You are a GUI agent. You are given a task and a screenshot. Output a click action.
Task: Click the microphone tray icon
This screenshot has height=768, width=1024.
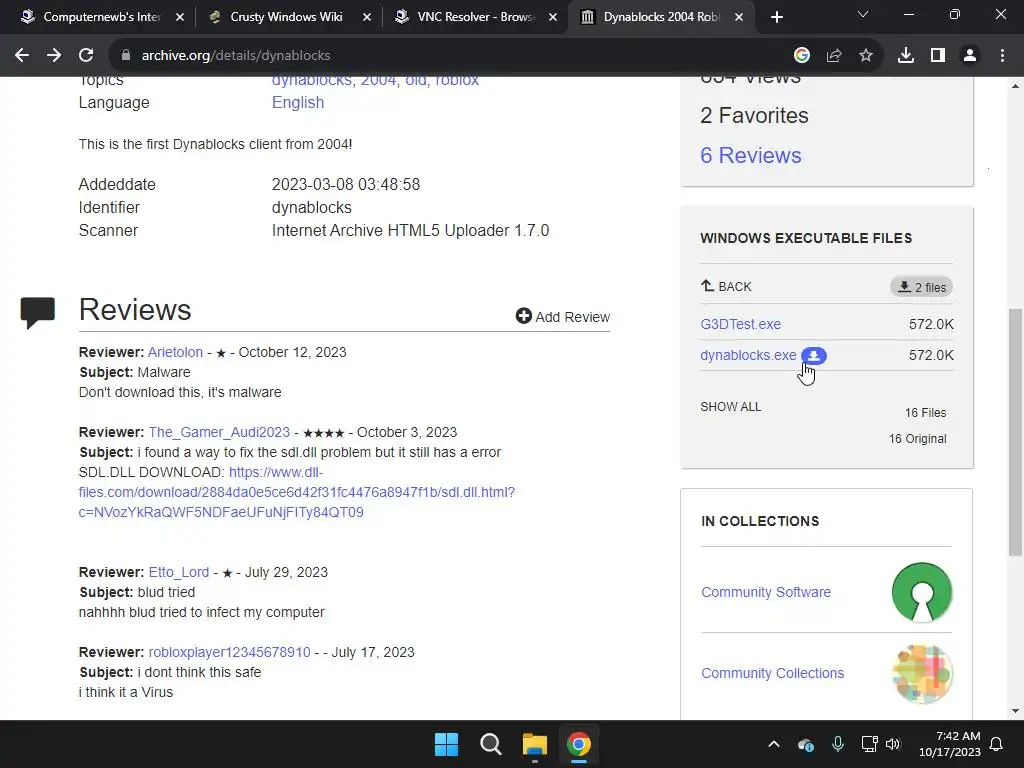(x=838, y=744)
